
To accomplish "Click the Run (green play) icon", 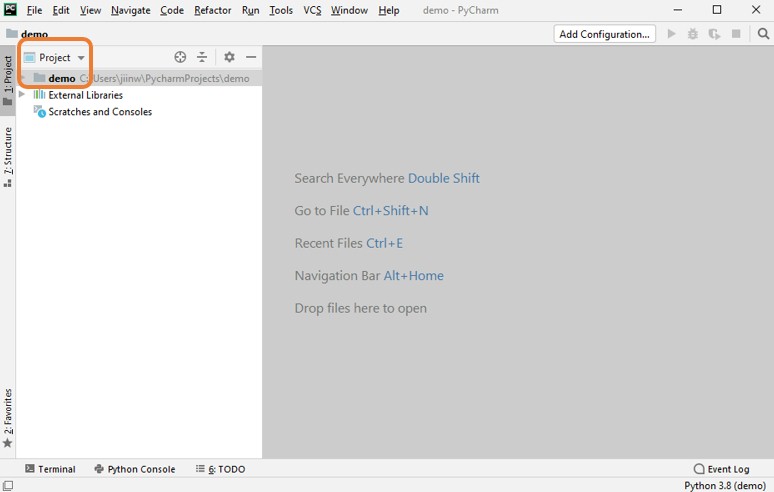I will 671,34.
